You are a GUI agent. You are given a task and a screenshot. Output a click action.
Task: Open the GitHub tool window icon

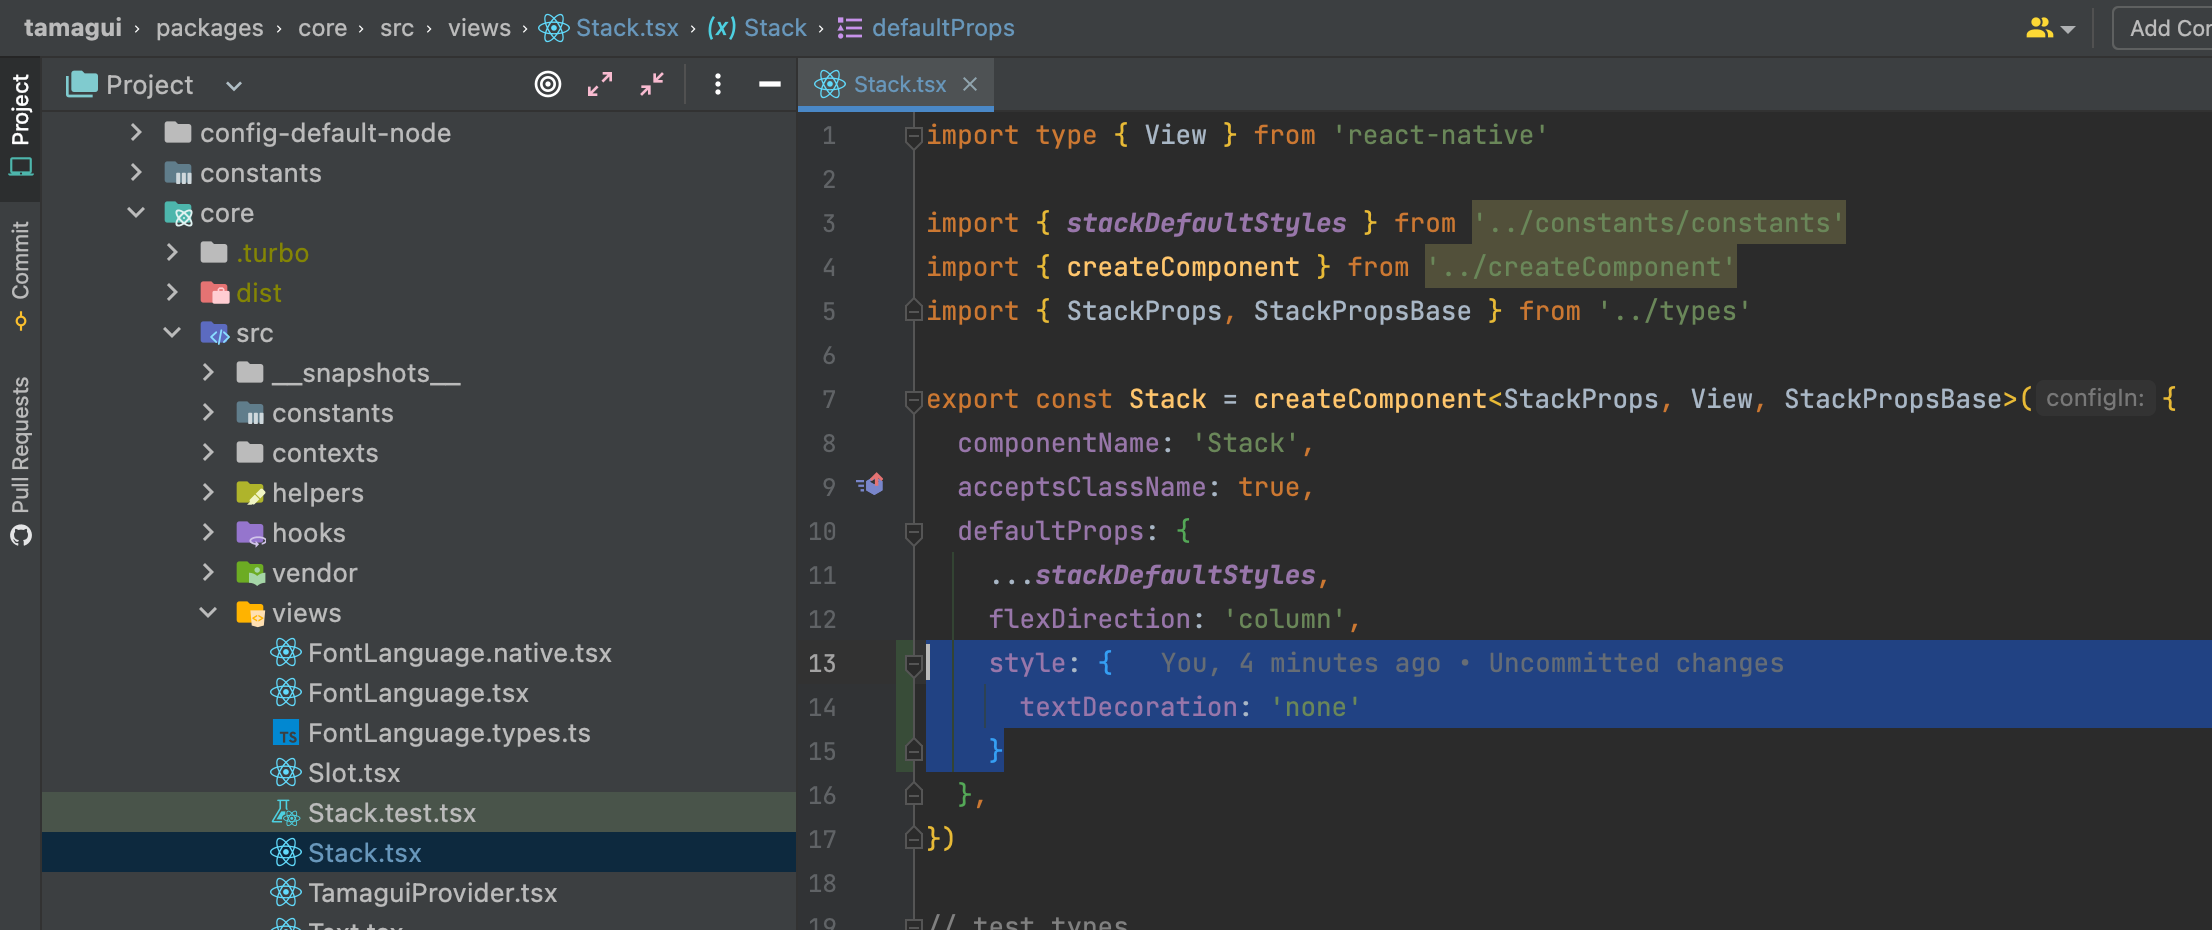pyautogui.click(x=21, y=535)
